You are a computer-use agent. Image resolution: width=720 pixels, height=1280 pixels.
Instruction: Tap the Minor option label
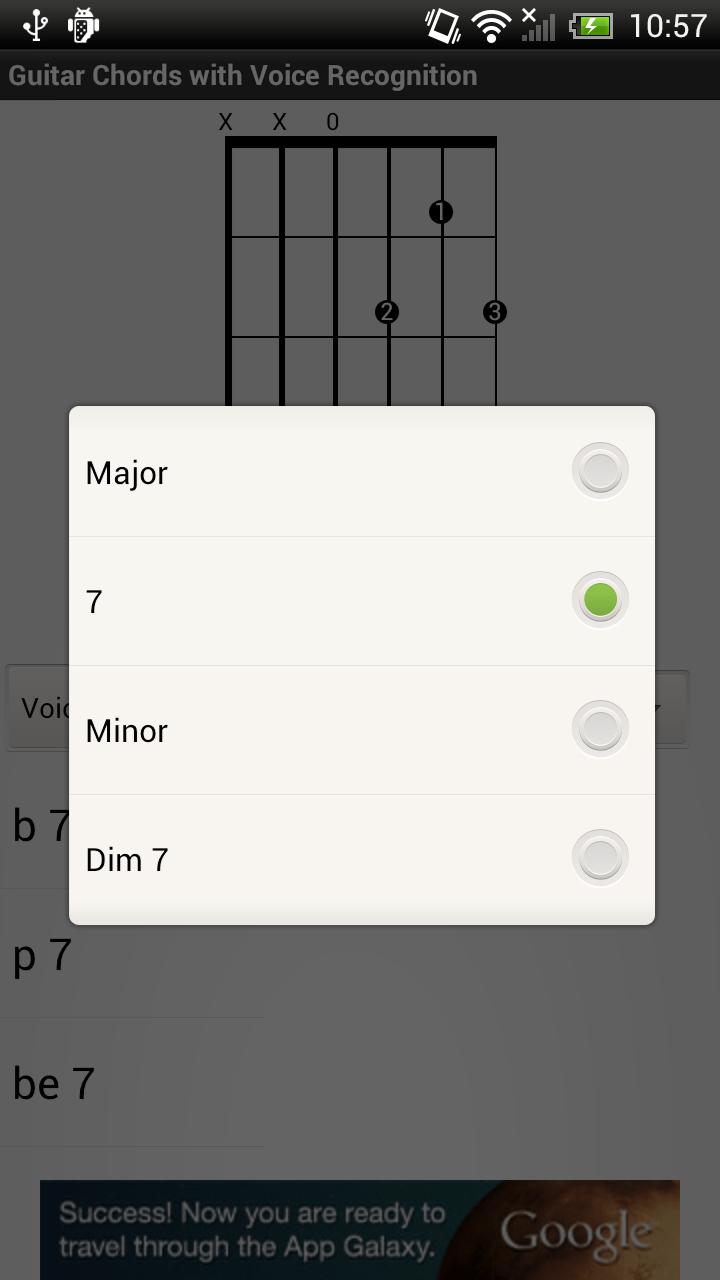click(x=127, y=731)
